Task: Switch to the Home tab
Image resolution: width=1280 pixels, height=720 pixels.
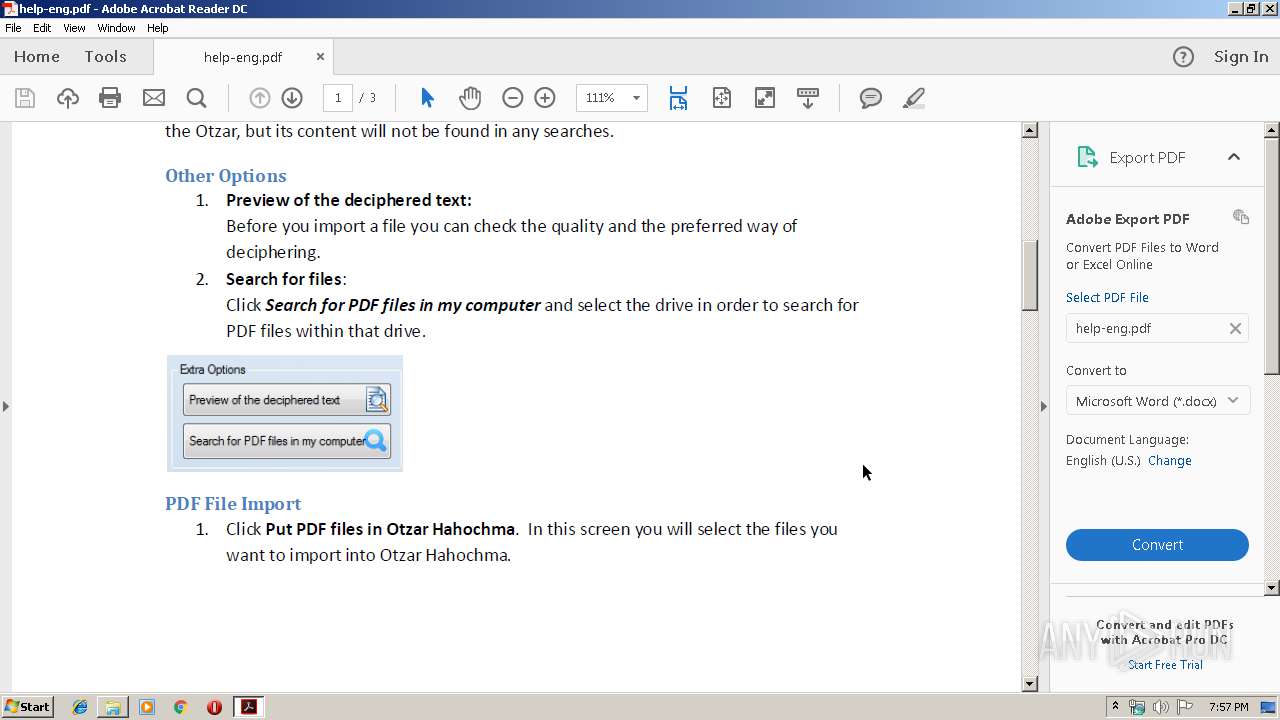Action: point(37,57)
